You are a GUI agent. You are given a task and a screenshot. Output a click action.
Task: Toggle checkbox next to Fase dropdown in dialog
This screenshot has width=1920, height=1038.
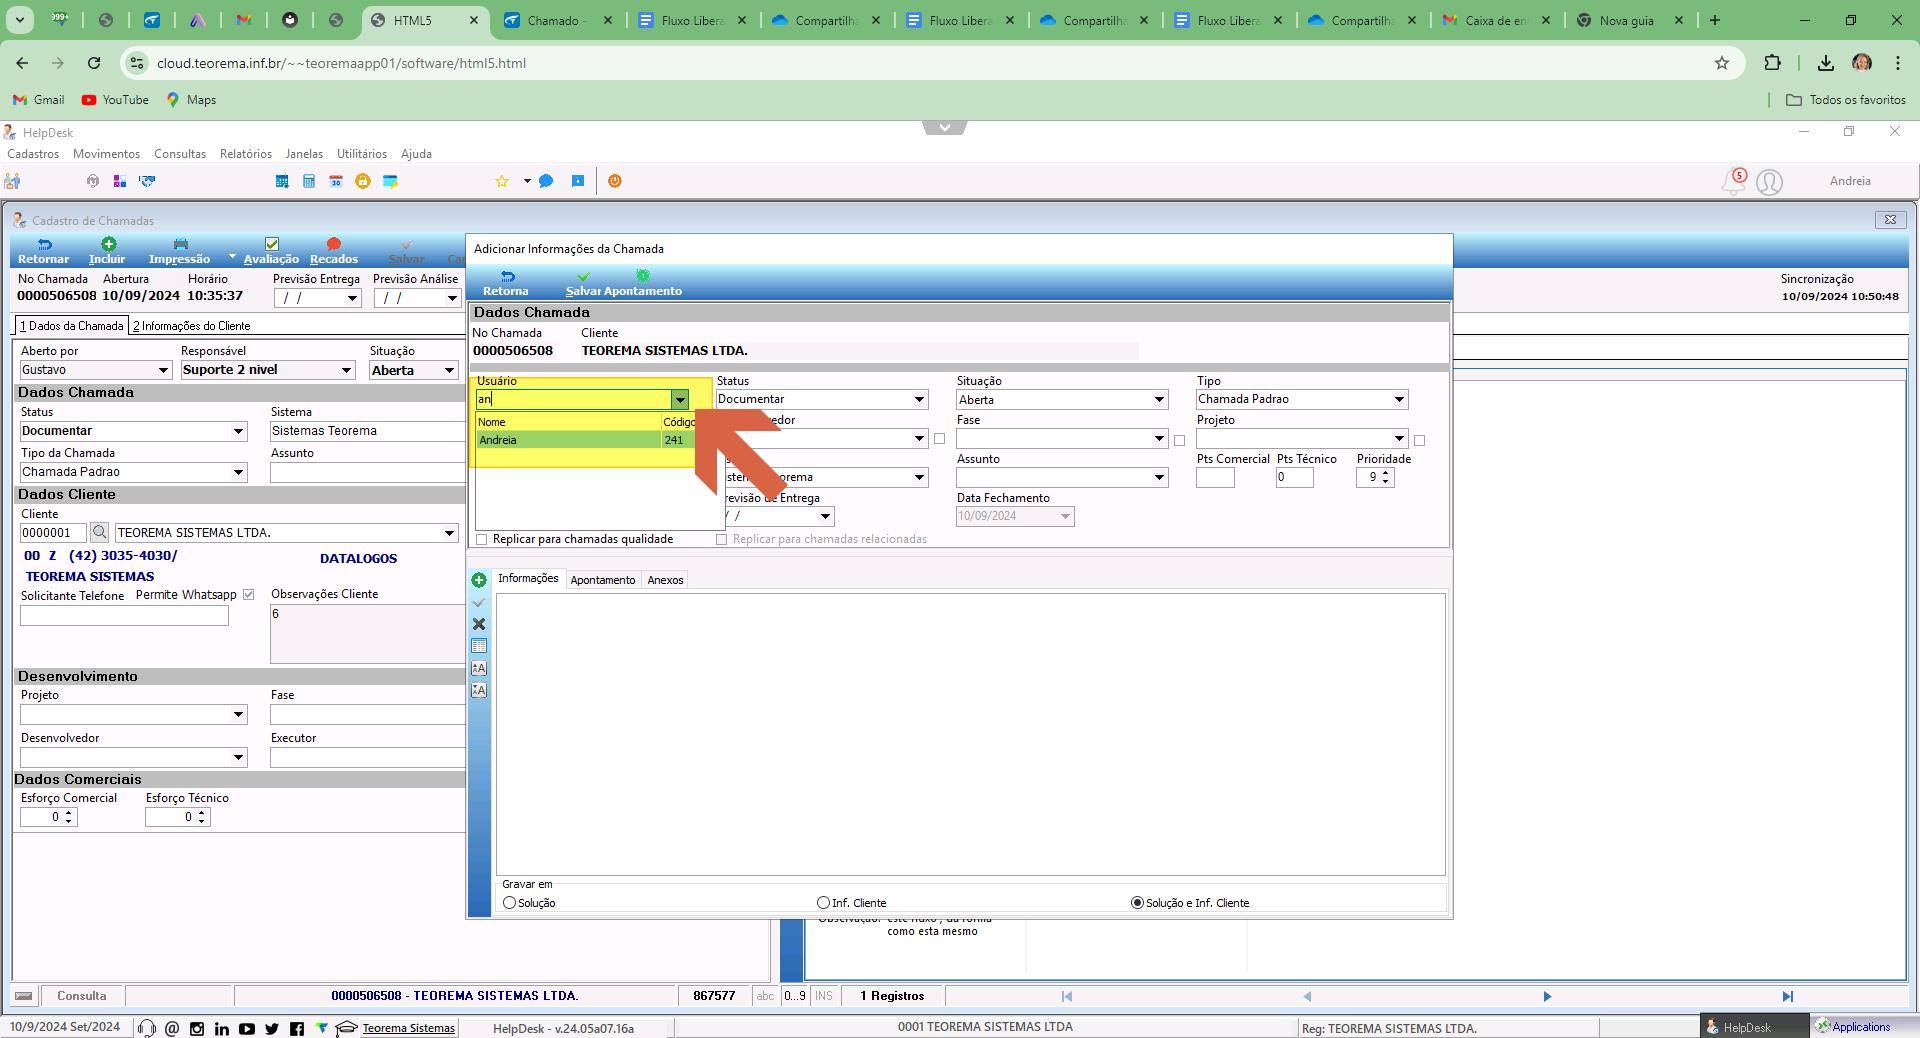tap(1180, 440)
